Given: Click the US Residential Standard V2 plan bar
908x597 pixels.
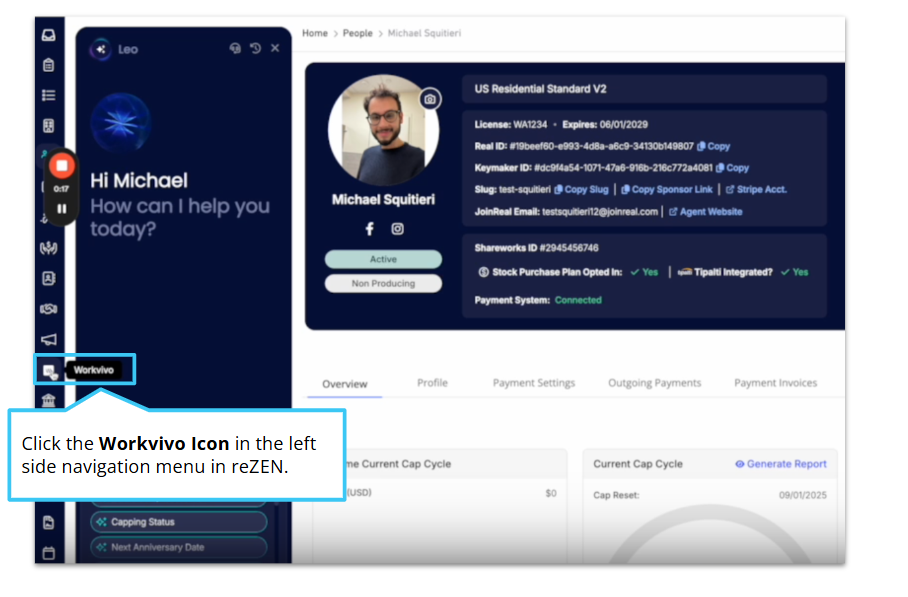Looking at the screenshot, I should coord(644,89).
